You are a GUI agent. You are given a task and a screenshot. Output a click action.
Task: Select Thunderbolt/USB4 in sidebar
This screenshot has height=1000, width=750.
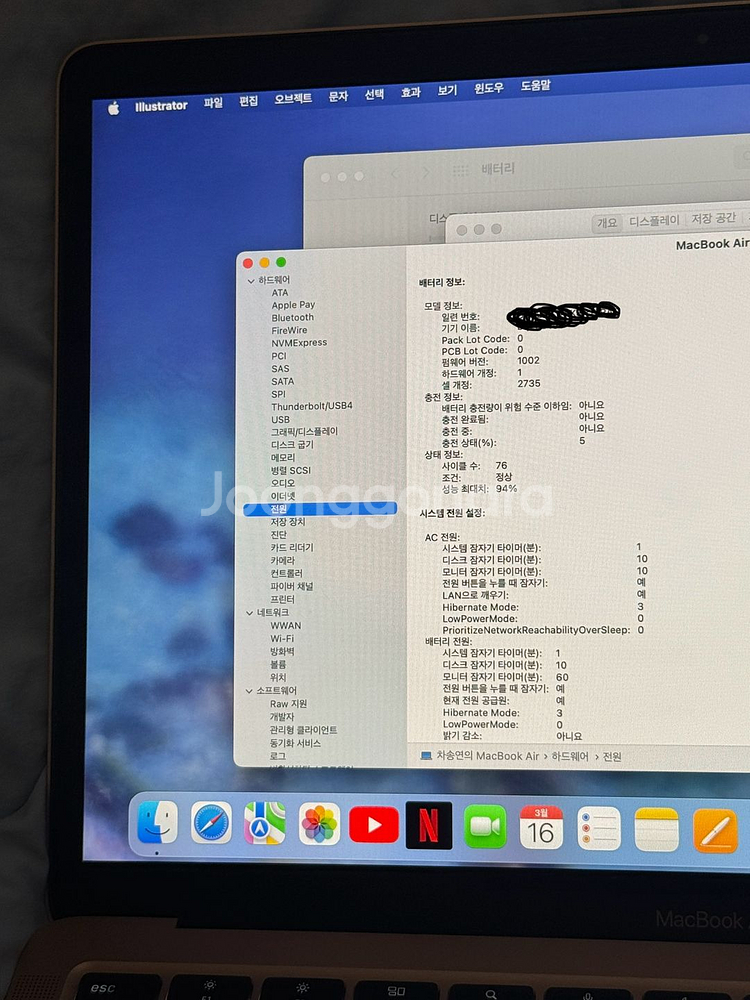click(x=311, y=406)
